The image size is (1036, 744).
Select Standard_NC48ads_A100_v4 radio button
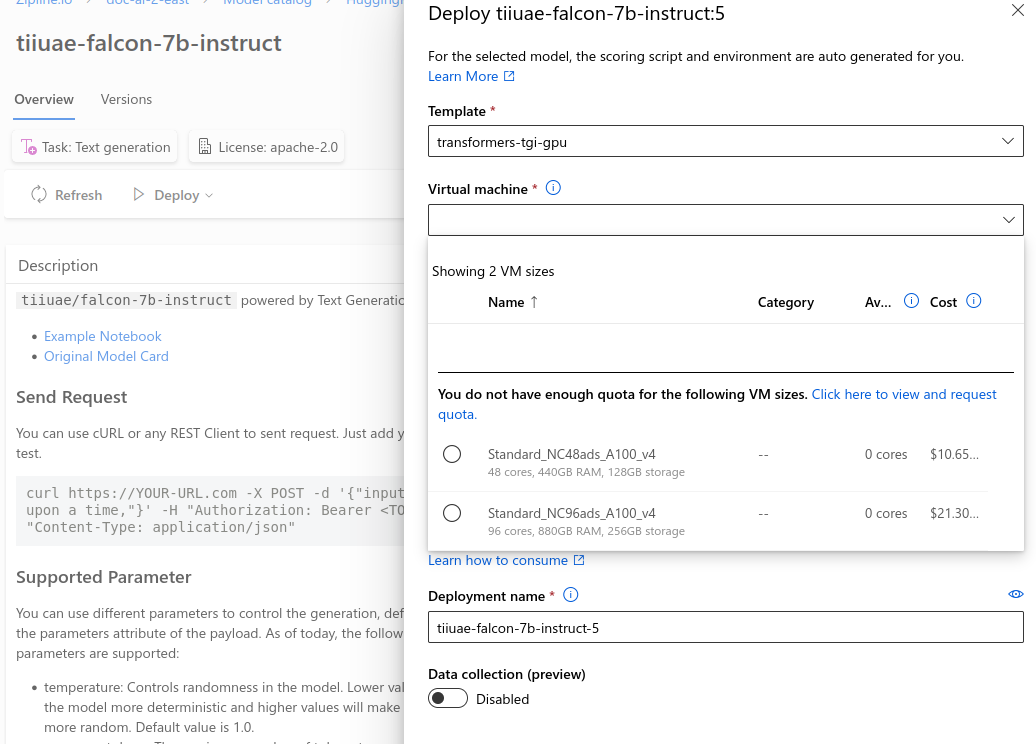[x=452, y=454]
